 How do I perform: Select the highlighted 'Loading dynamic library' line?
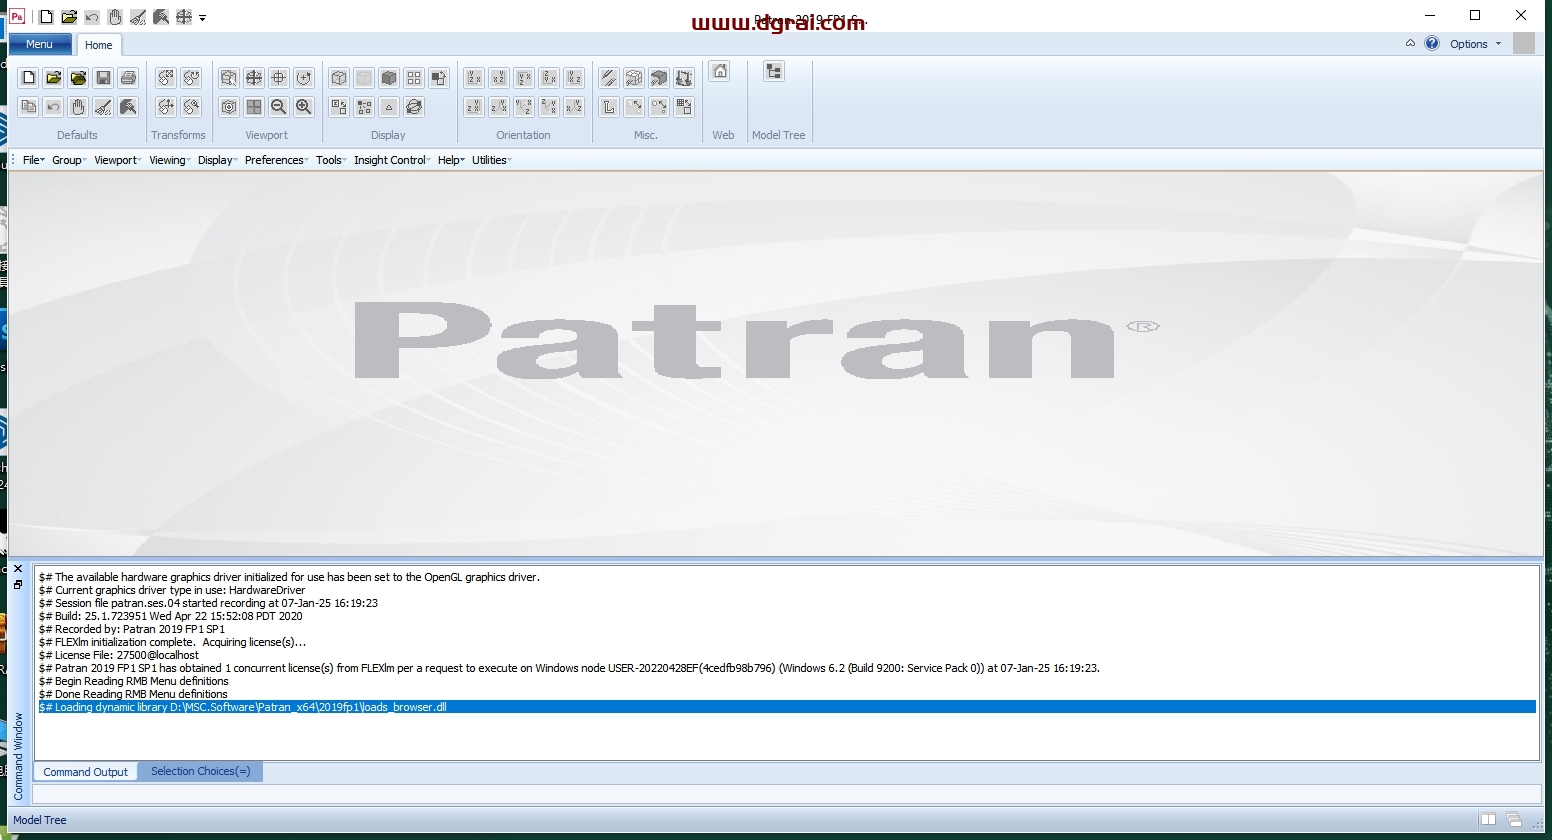pyautogui.click(x=786, y=707)
